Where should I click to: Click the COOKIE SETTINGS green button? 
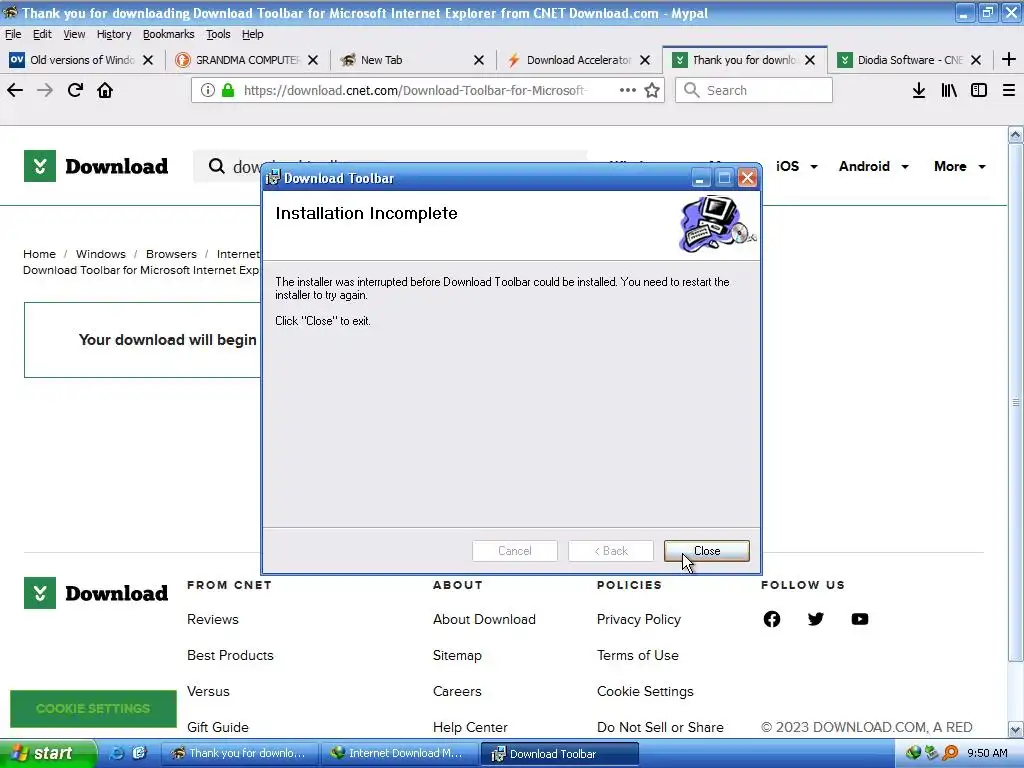pyautogui.click(x=93, y=709)
